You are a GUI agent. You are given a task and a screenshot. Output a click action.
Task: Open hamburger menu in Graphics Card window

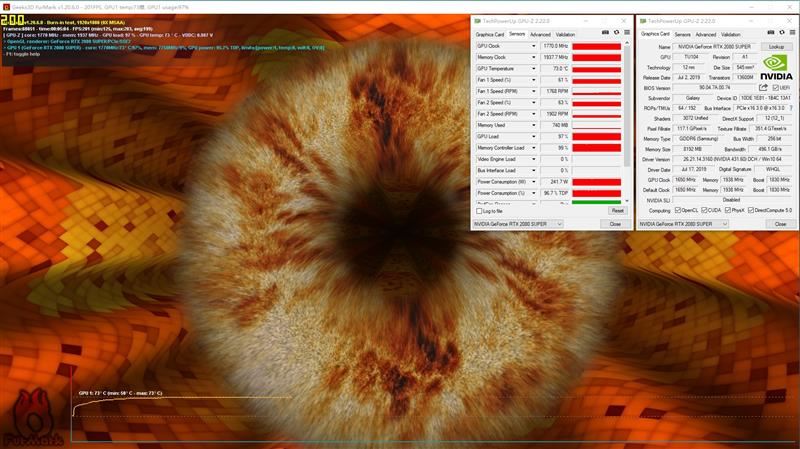[792, 32]
